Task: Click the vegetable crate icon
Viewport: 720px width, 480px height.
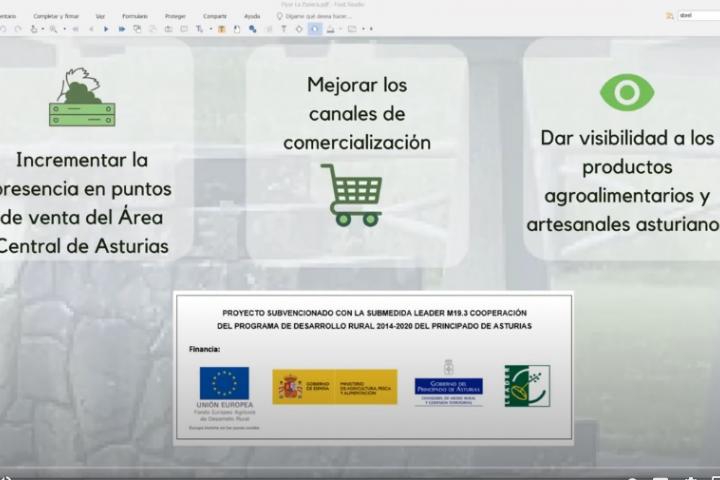Action: (x=82, y=98)
